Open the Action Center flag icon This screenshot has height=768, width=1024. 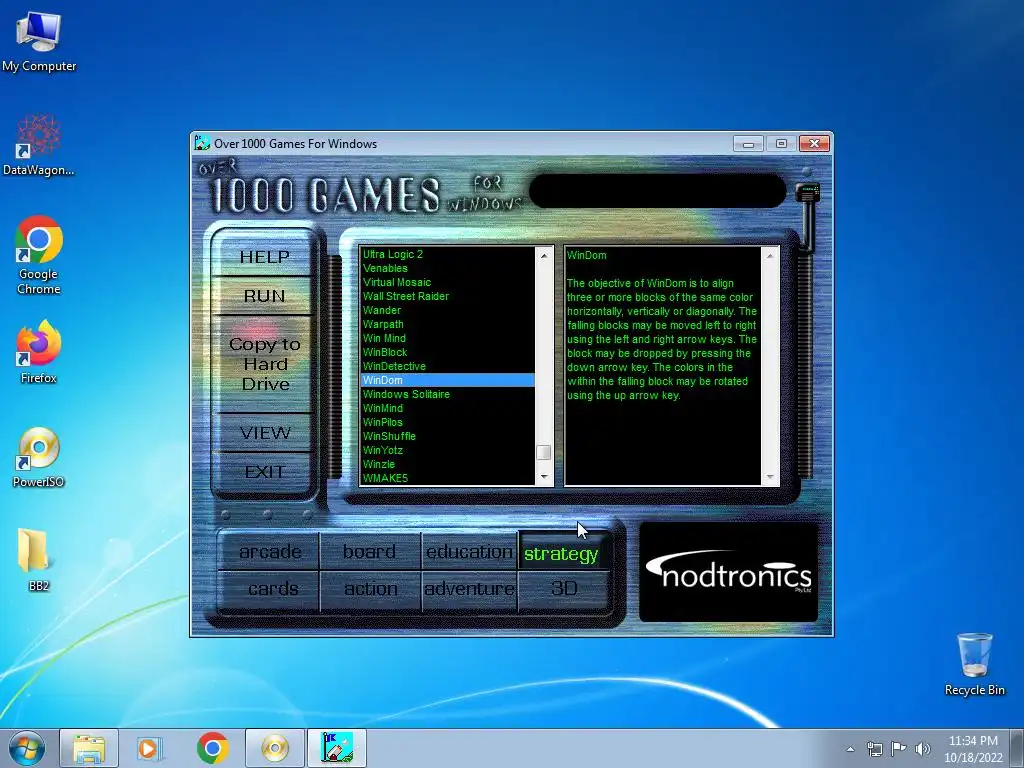(899, 749)
